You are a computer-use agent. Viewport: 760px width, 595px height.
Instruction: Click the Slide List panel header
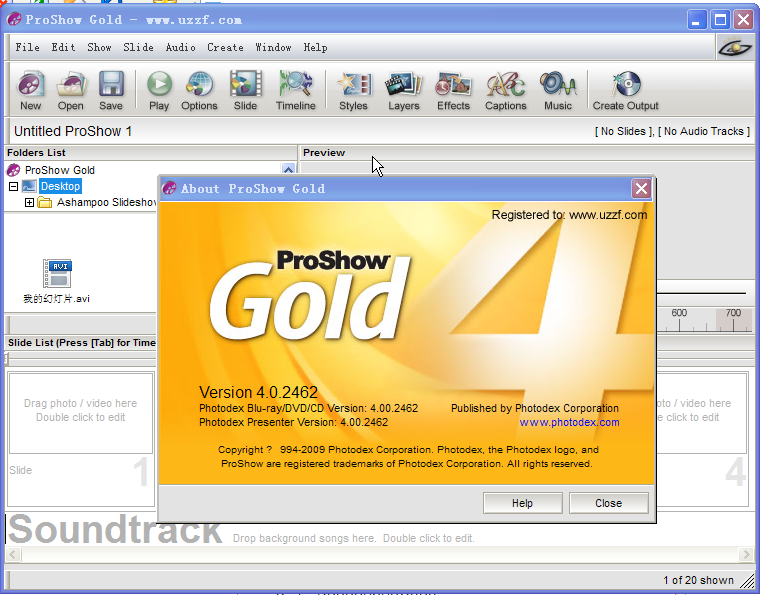pos(81,343)
